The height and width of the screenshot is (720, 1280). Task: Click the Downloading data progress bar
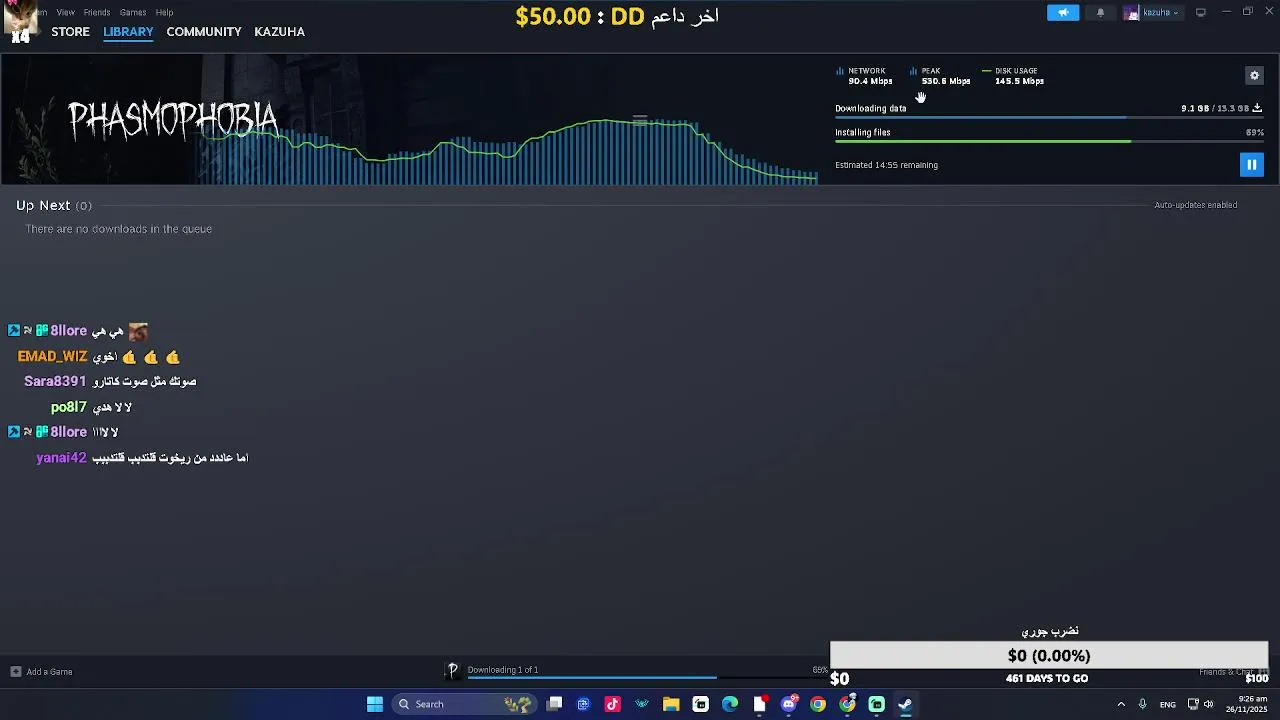tap(1049, 118)
